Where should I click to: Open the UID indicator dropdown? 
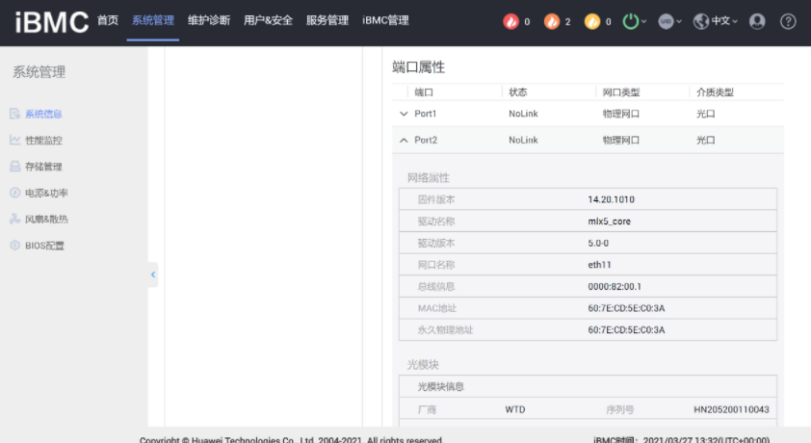(x=669, y=21)
